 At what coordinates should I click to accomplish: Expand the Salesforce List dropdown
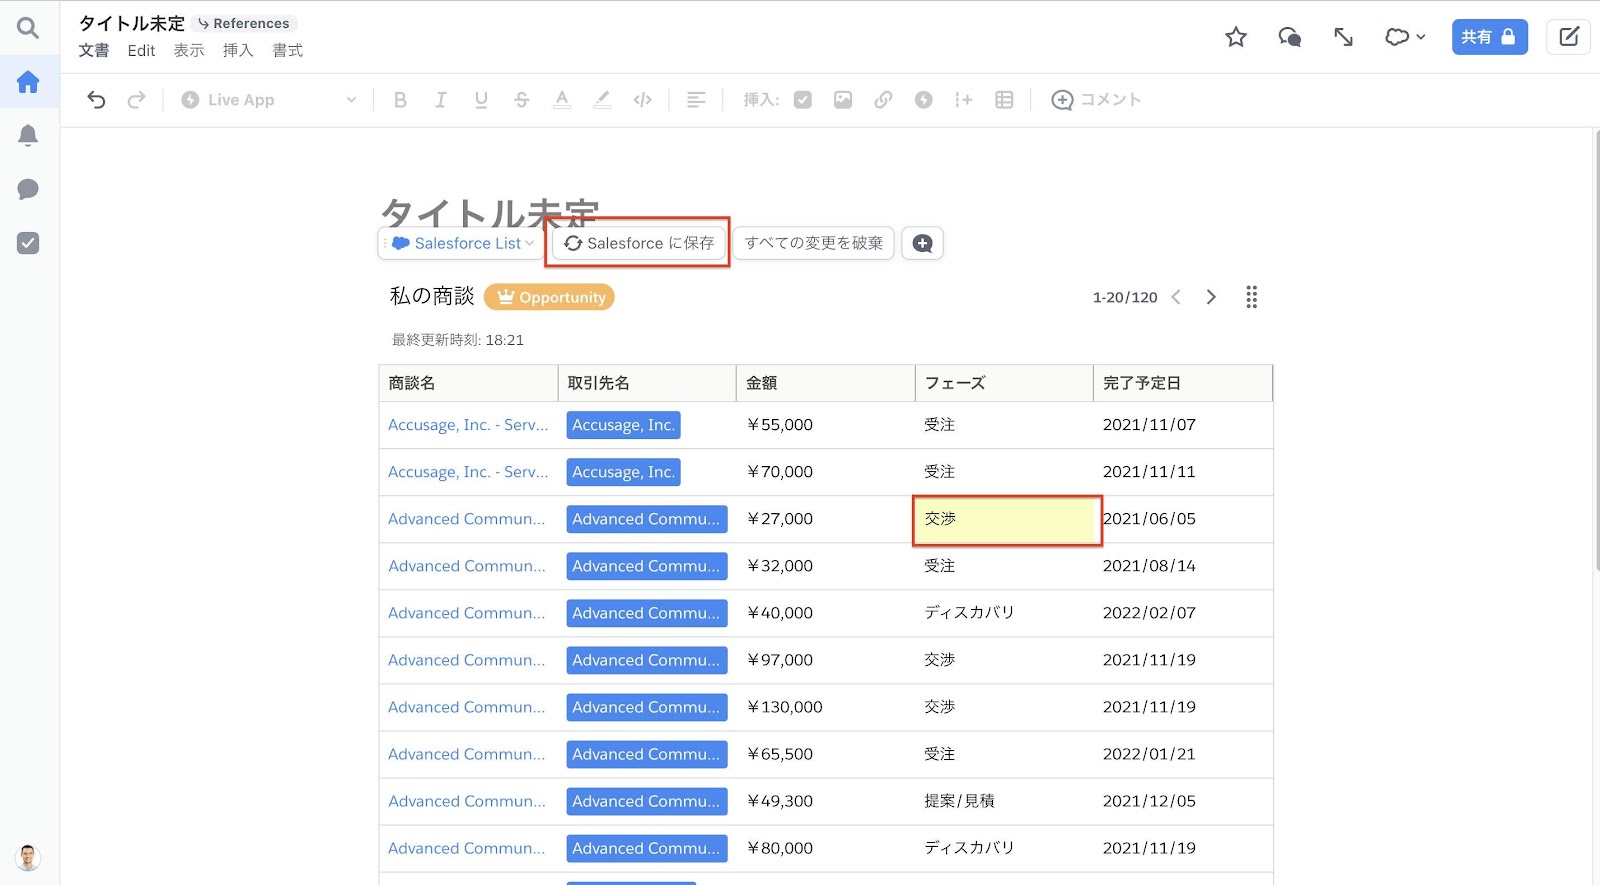point(462,243)
